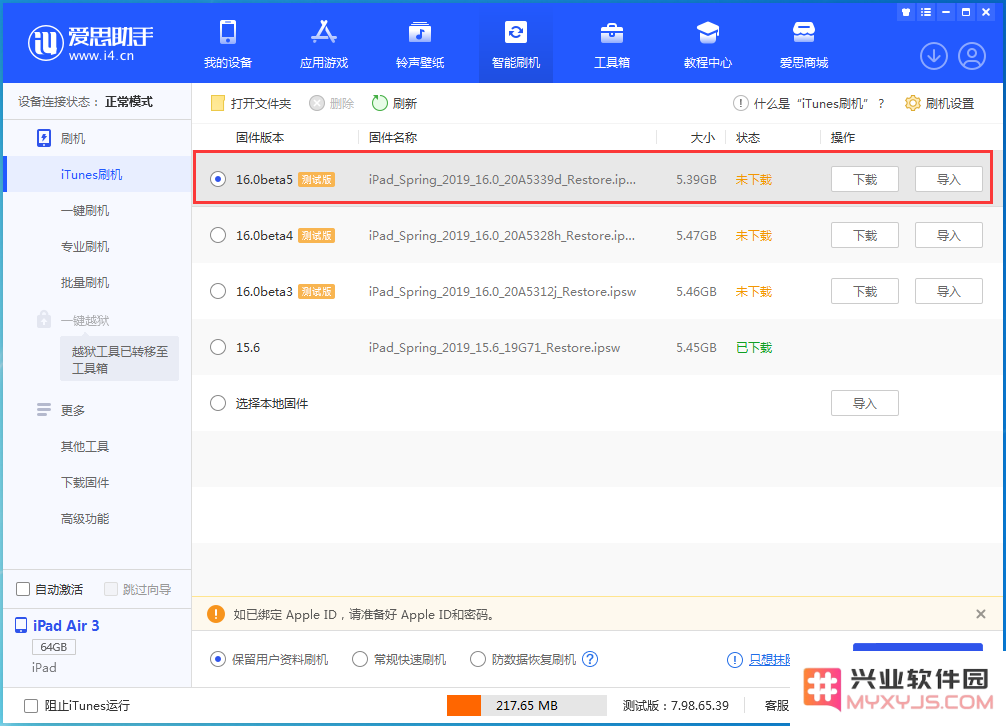Click the 爱思助手 i4 logo
1006x726 pixels.
tap(90, 43)
